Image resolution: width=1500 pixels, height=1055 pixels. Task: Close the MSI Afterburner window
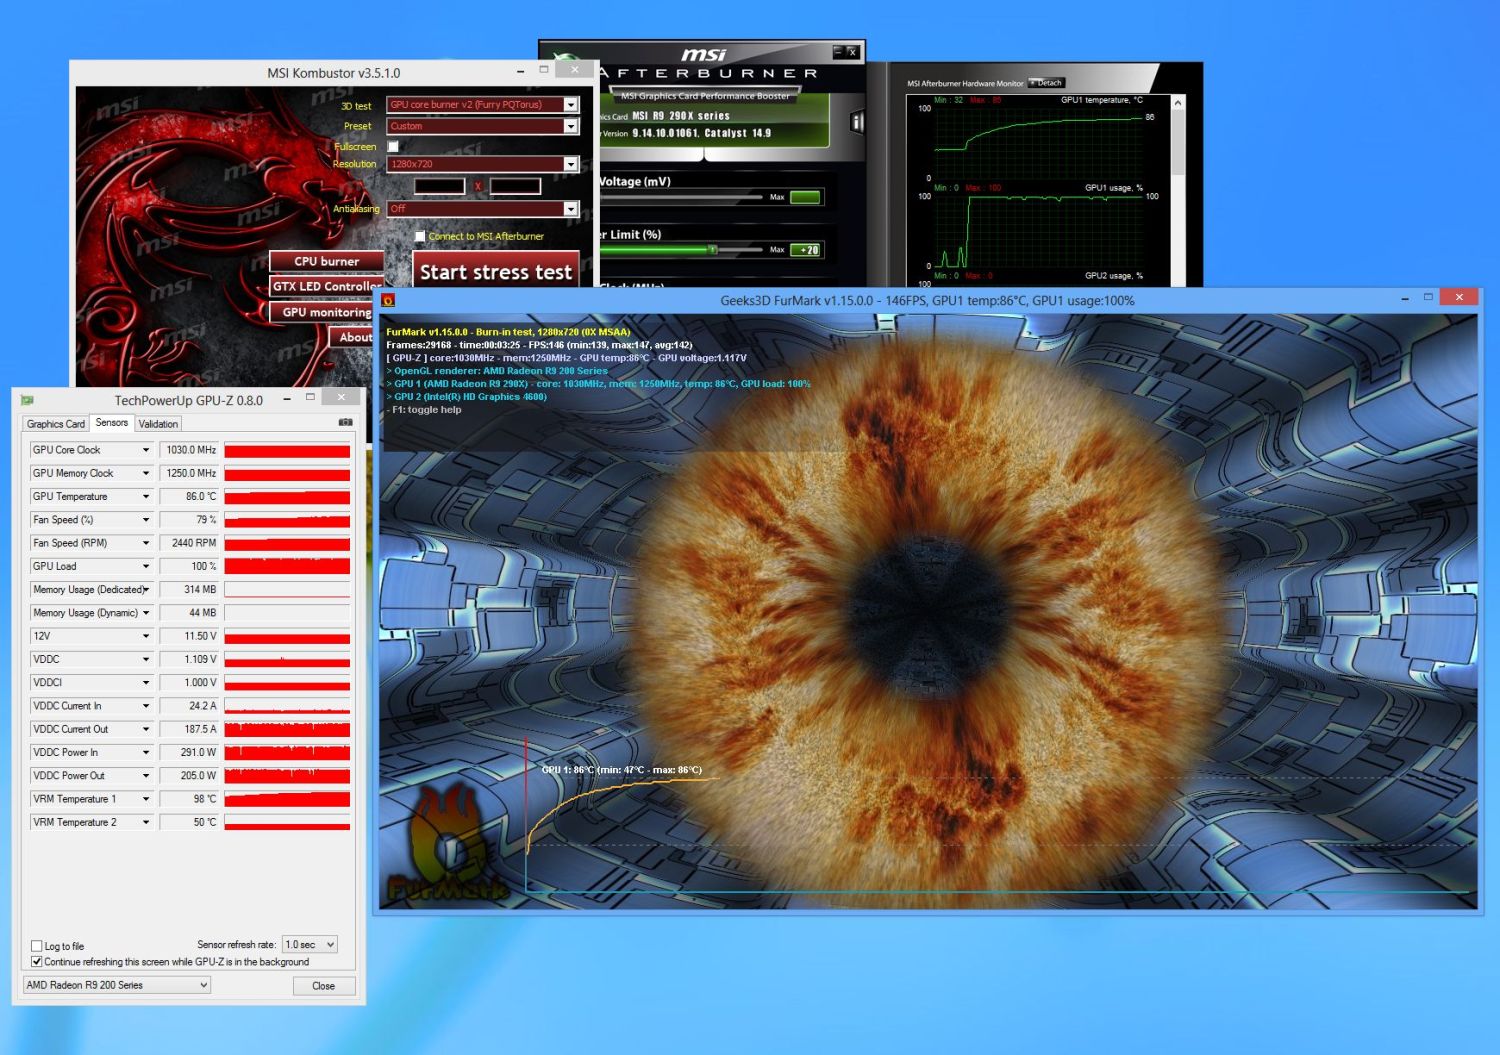[852, 52]
